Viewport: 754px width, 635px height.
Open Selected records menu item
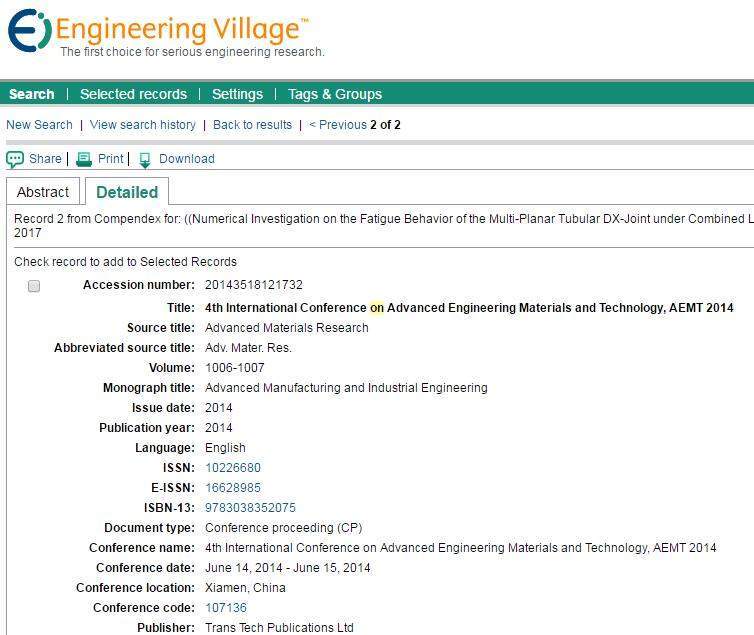133,94
